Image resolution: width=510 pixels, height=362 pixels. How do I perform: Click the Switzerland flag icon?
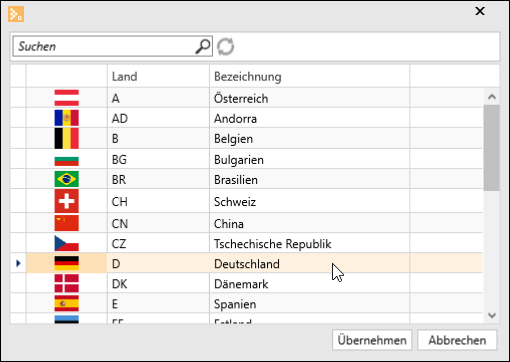click(67, 201)
